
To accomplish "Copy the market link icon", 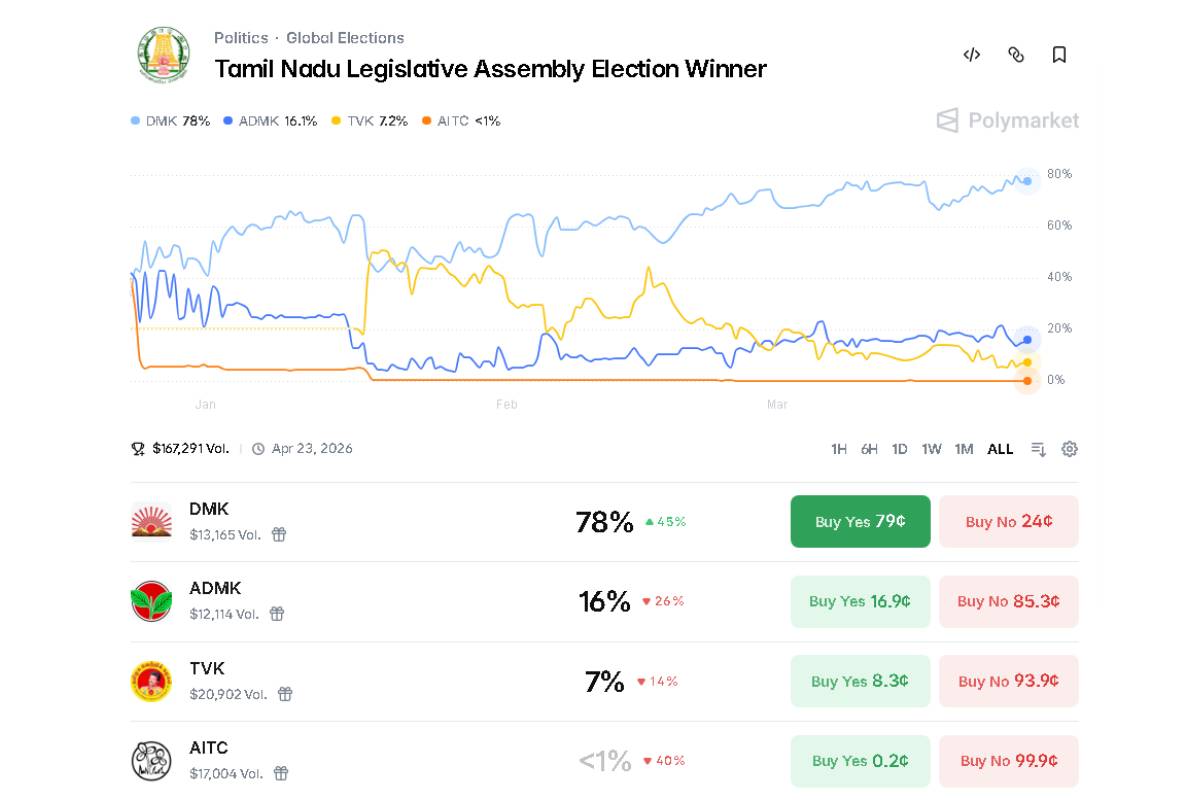I will (1016, 55).
